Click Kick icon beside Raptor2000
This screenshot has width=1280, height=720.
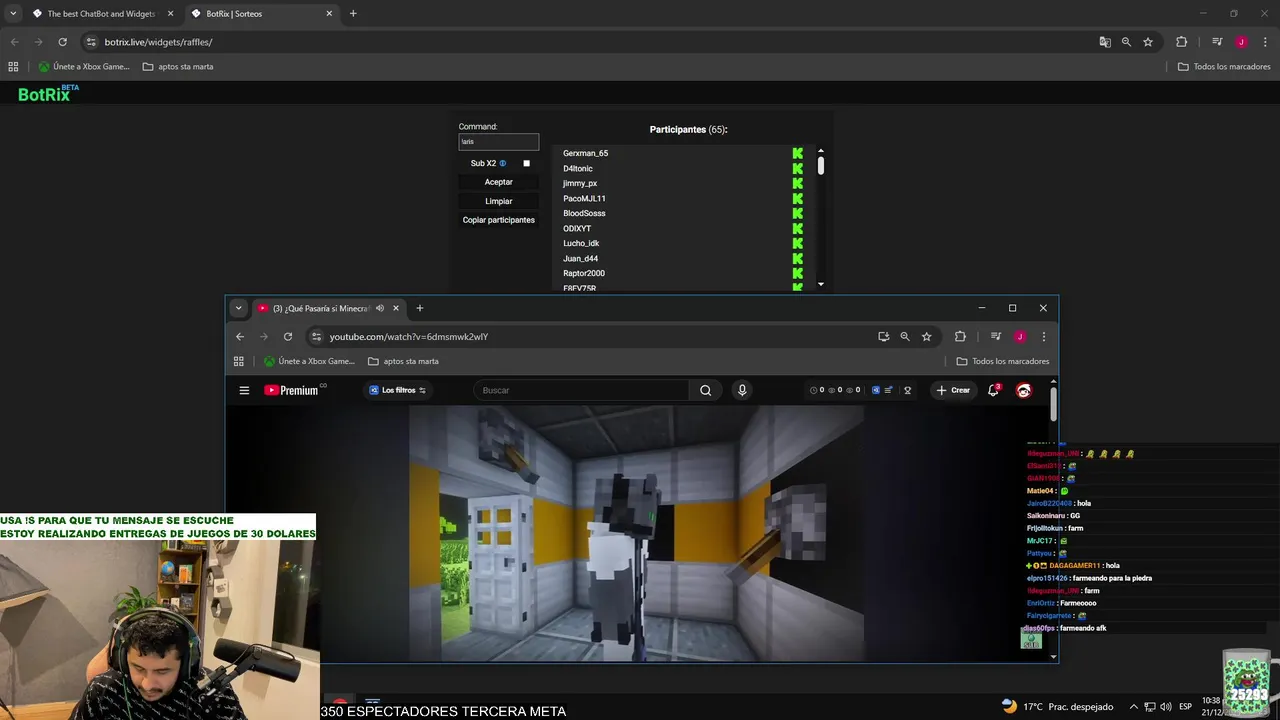[x=797, y=273]
